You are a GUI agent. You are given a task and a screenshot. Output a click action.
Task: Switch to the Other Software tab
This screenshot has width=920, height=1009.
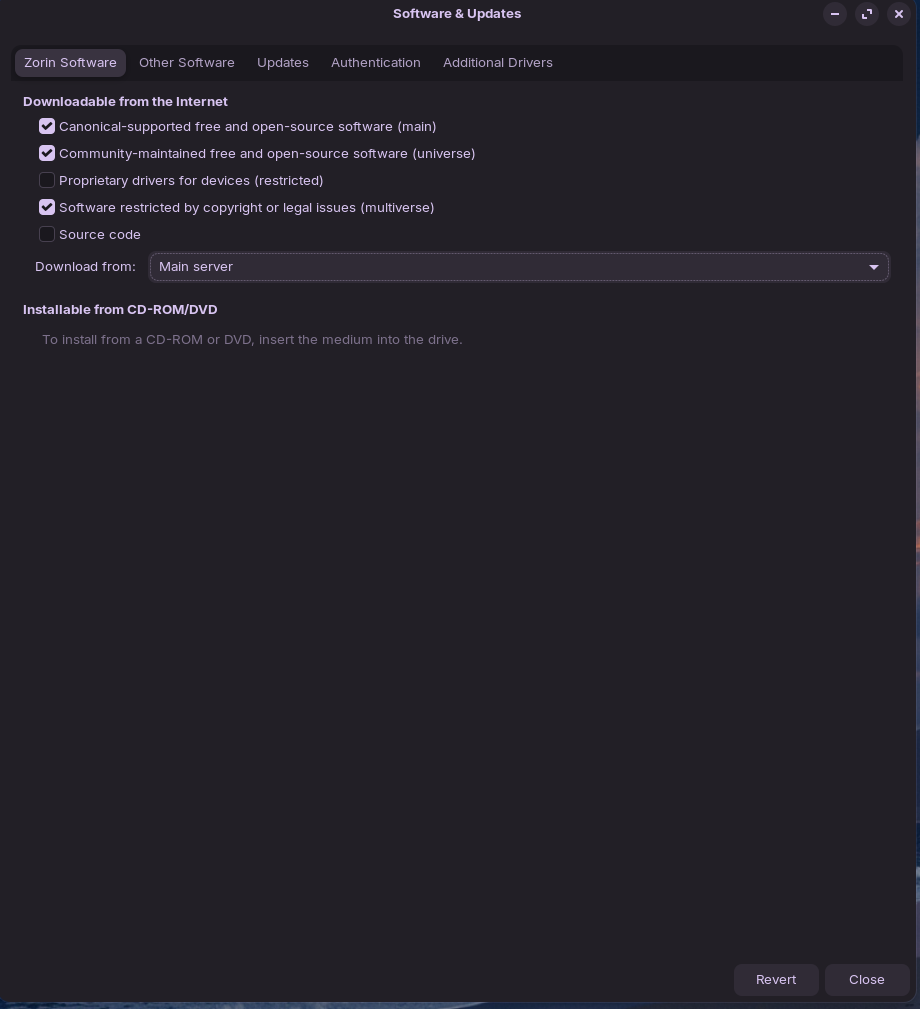(187, 63)
